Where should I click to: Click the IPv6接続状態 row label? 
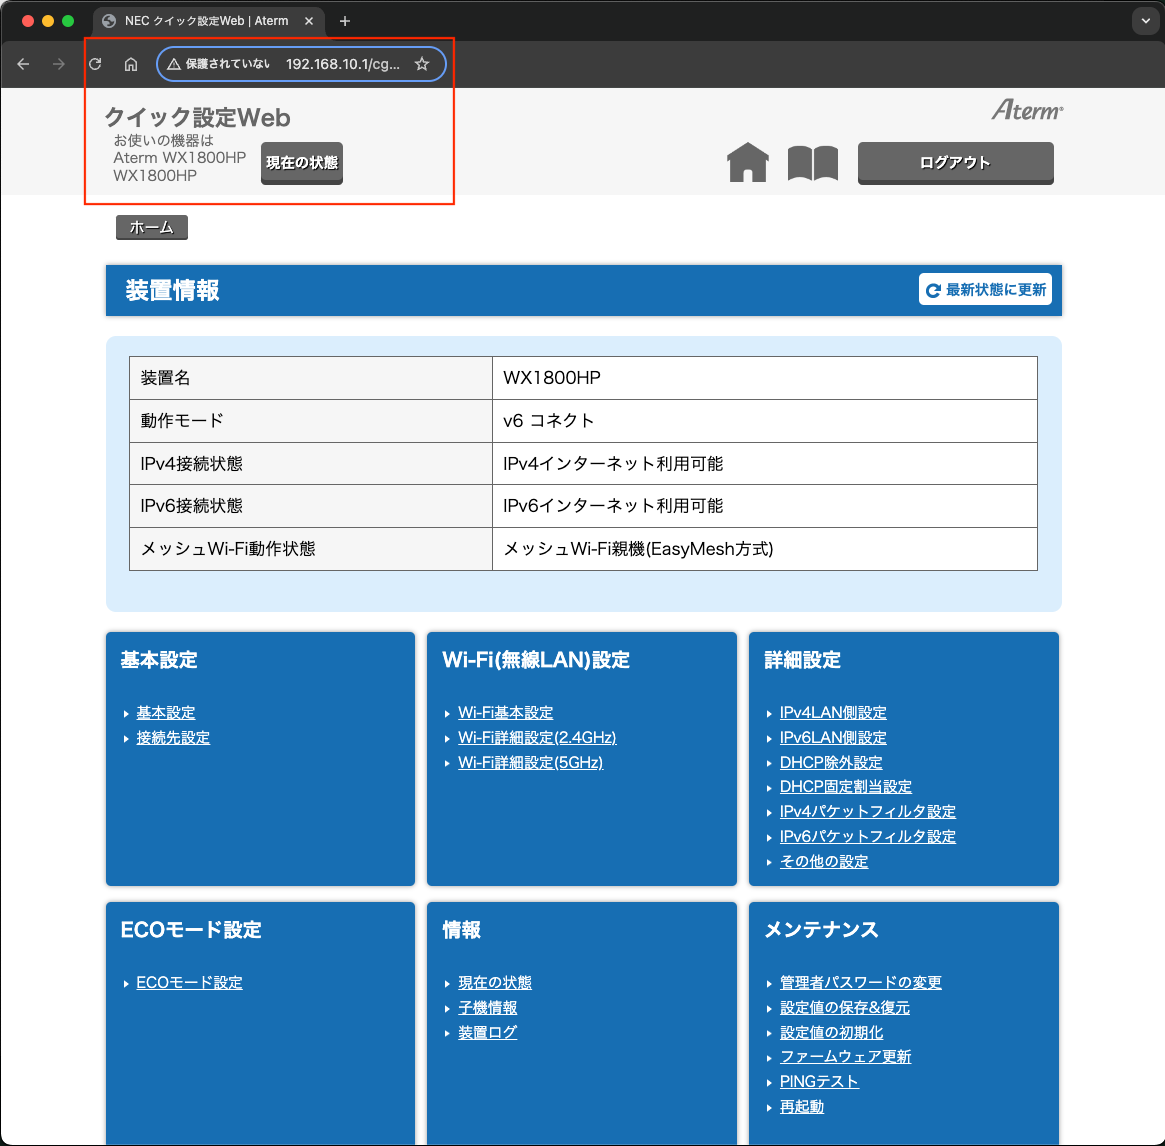coord(192,506)
